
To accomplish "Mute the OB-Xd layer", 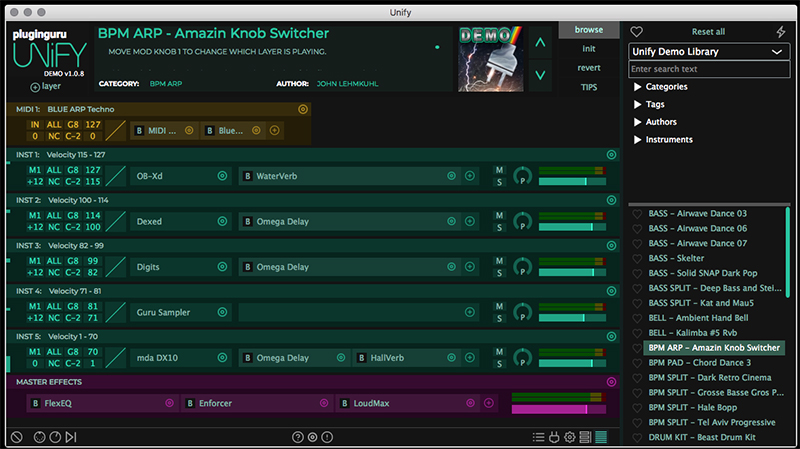I will tap(499, 170).
